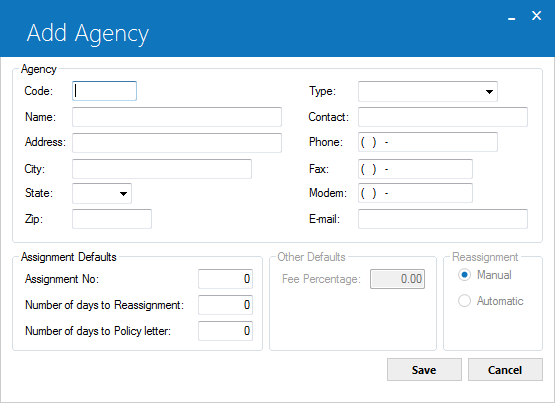This screenshot has width=555, height=403.
Task: Click the City input box
Action: click(x=162, y=169)
